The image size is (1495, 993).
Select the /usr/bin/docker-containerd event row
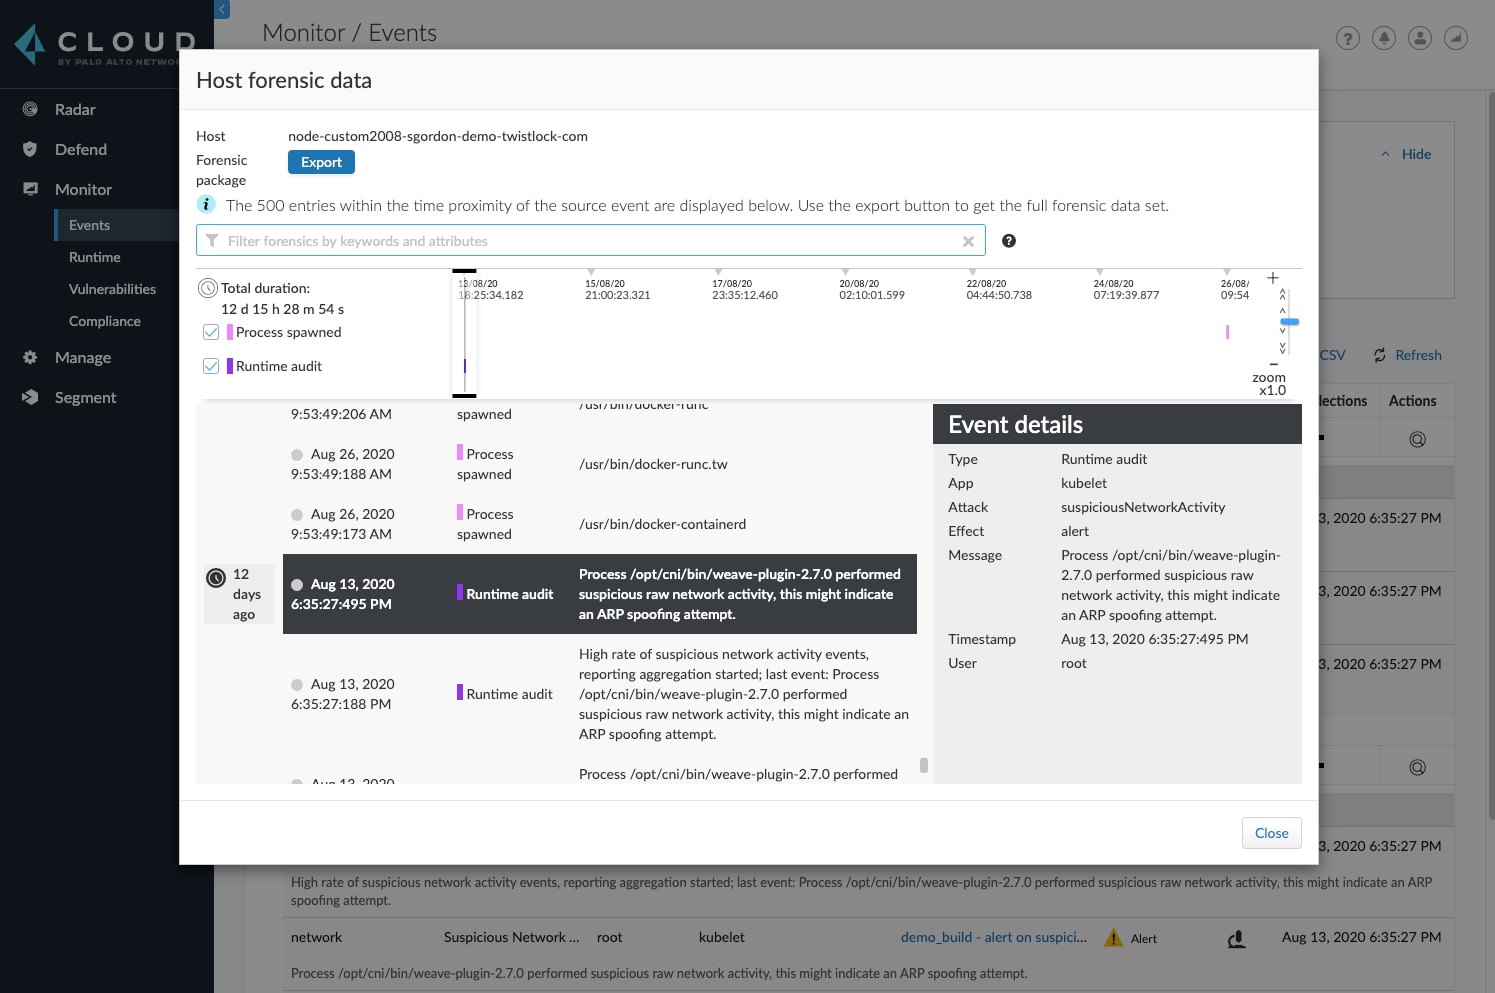[600, 524]
